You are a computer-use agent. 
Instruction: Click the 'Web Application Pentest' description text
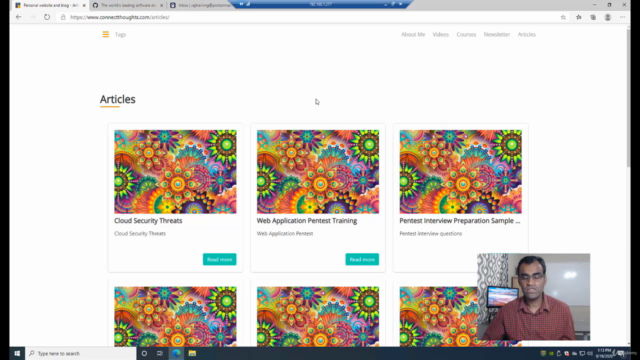click(x=285, y=233)
